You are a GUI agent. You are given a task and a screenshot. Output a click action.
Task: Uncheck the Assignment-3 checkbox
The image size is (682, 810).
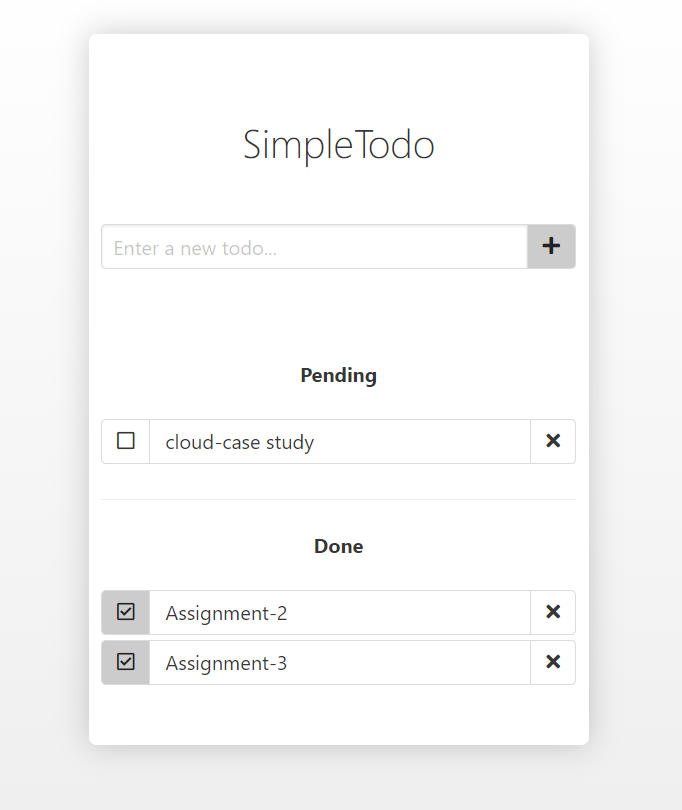tap(126, 662)
